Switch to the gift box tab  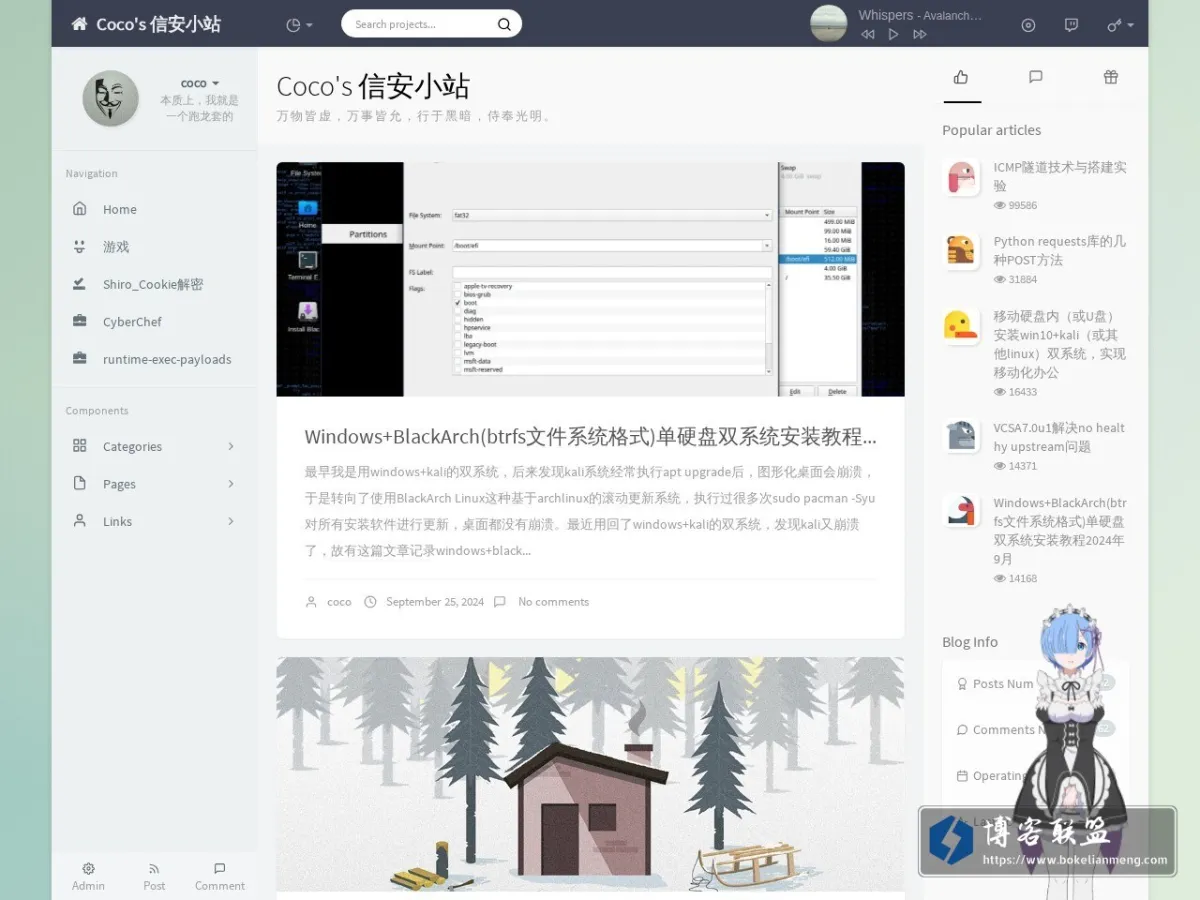pyautogui.click(x=1111, y=77)
